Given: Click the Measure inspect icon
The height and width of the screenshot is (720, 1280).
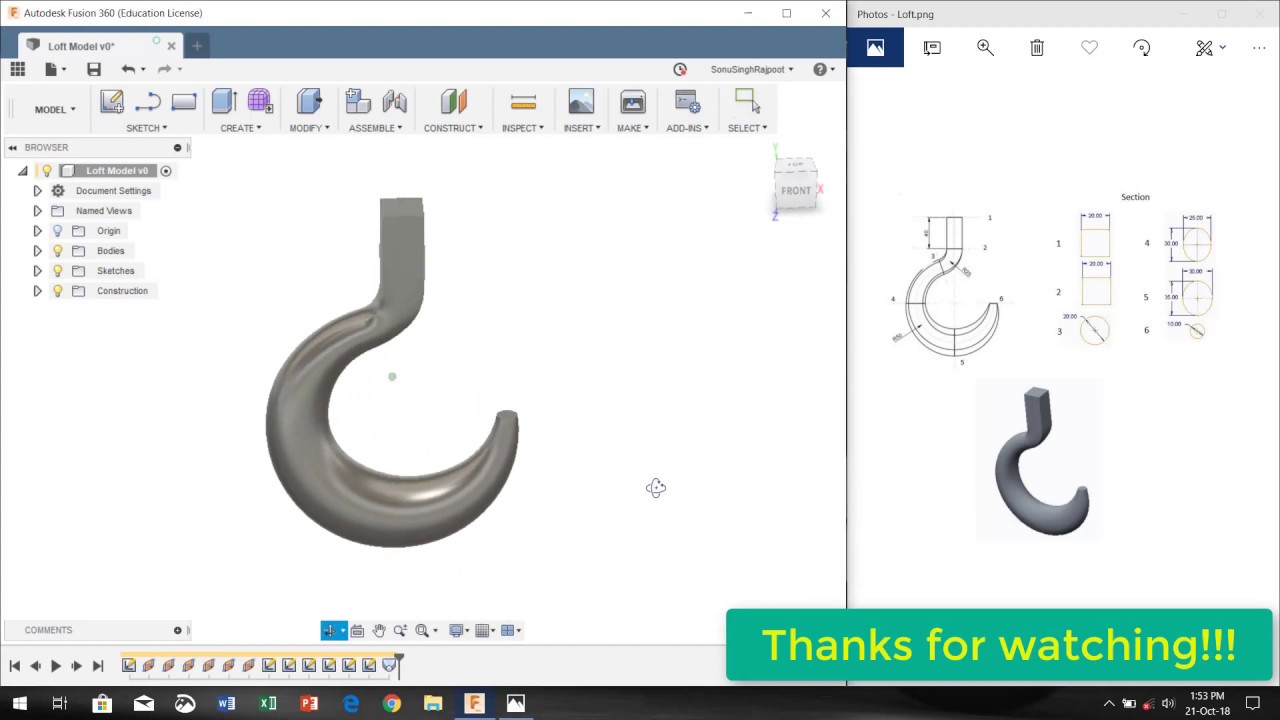Looking at the screenshot, I should click(523, 101).
